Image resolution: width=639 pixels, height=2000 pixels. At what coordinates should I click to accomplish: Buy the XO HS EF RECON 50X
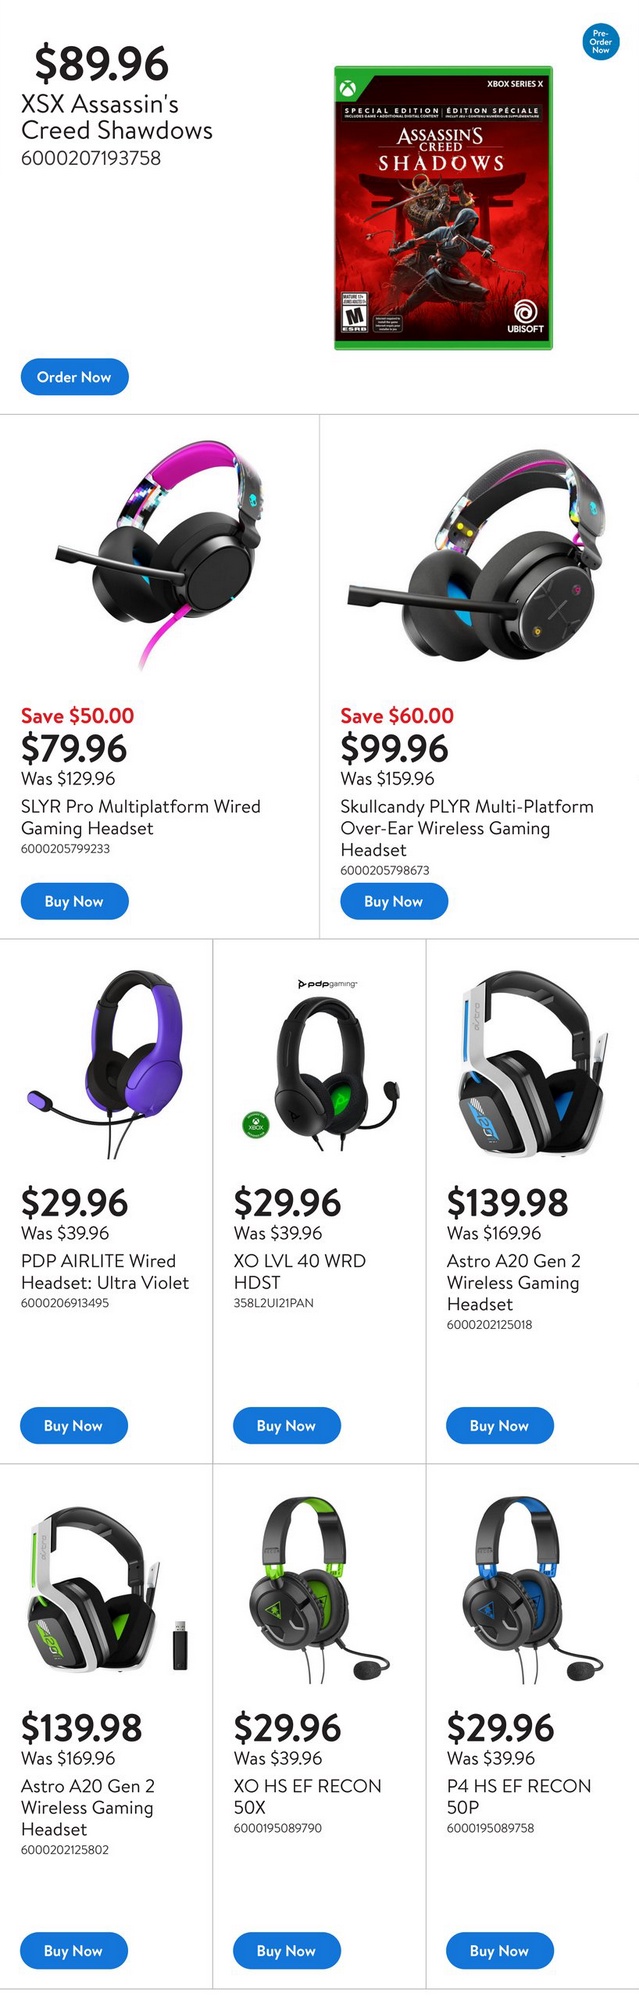point(286,1950)
